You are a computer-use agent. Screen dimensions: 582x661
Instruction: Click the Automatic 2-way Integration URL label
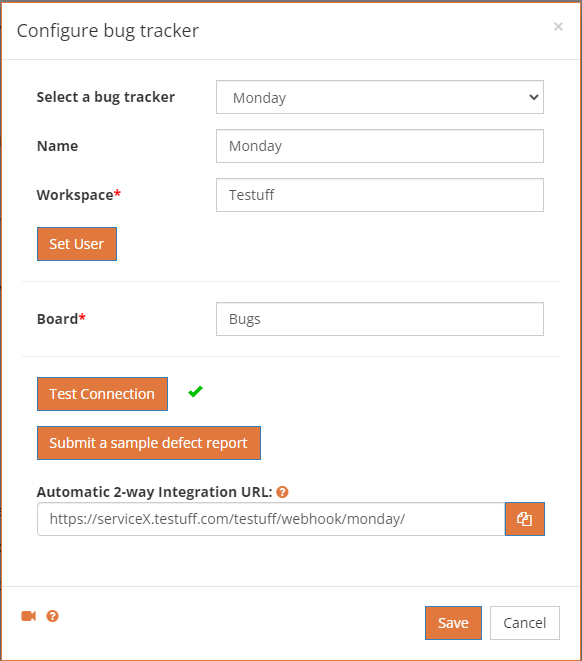[155, 492]
